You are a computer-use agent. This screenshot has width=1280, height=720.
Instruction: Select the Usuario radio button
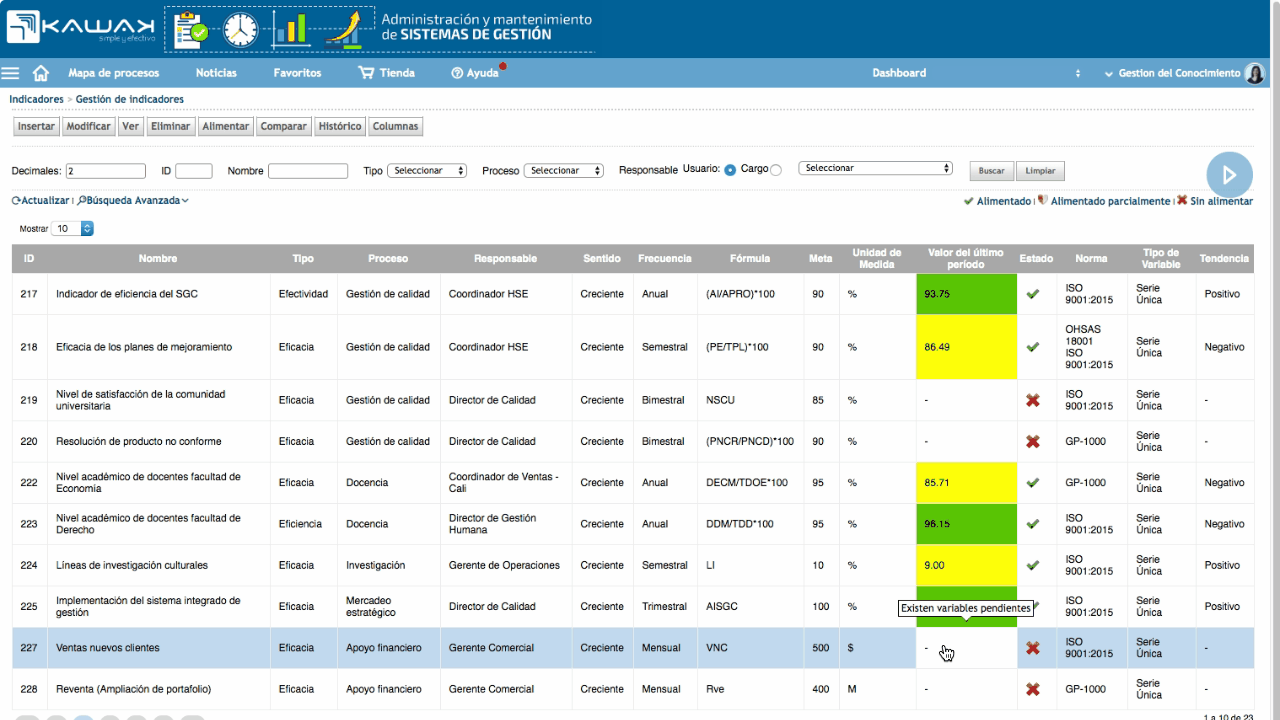(730, 170)
